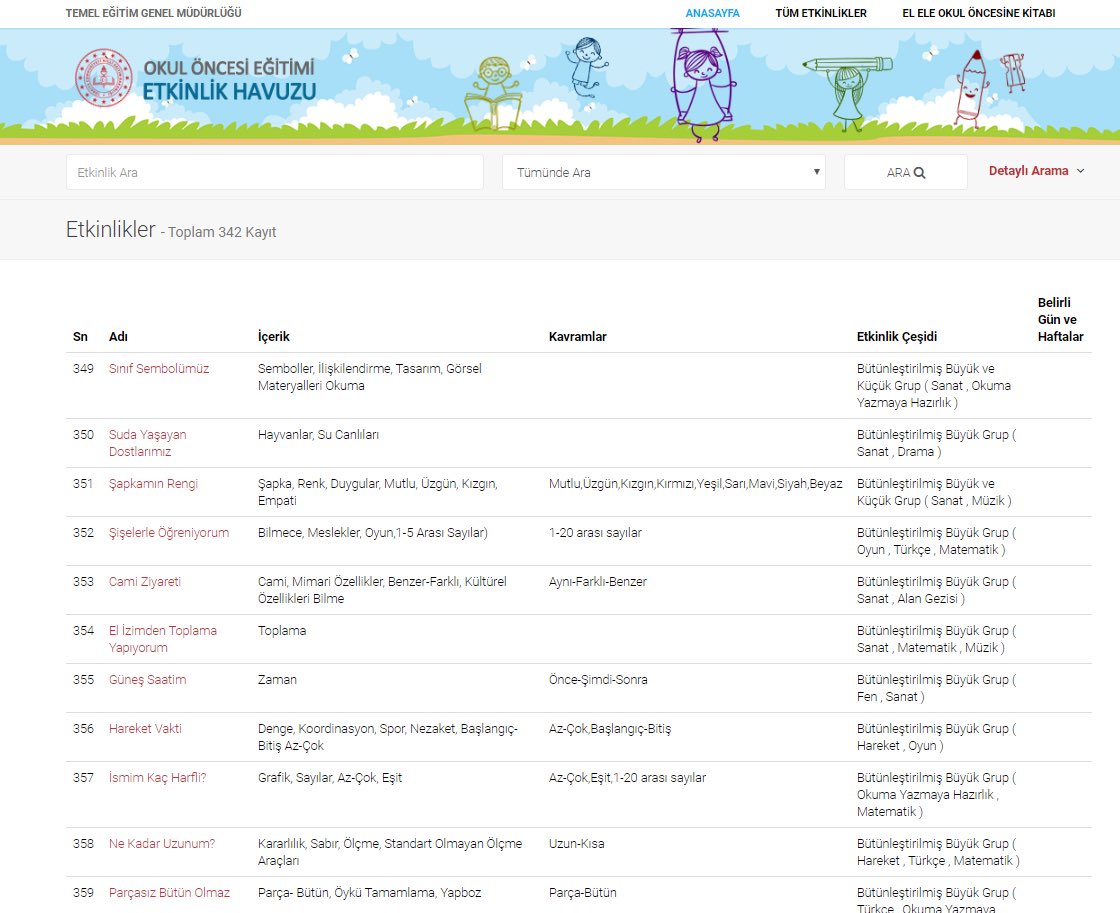Click TEMEL EĞİTİM GENEL MÜDÜRLÜĞÜ text

[154, 13]
